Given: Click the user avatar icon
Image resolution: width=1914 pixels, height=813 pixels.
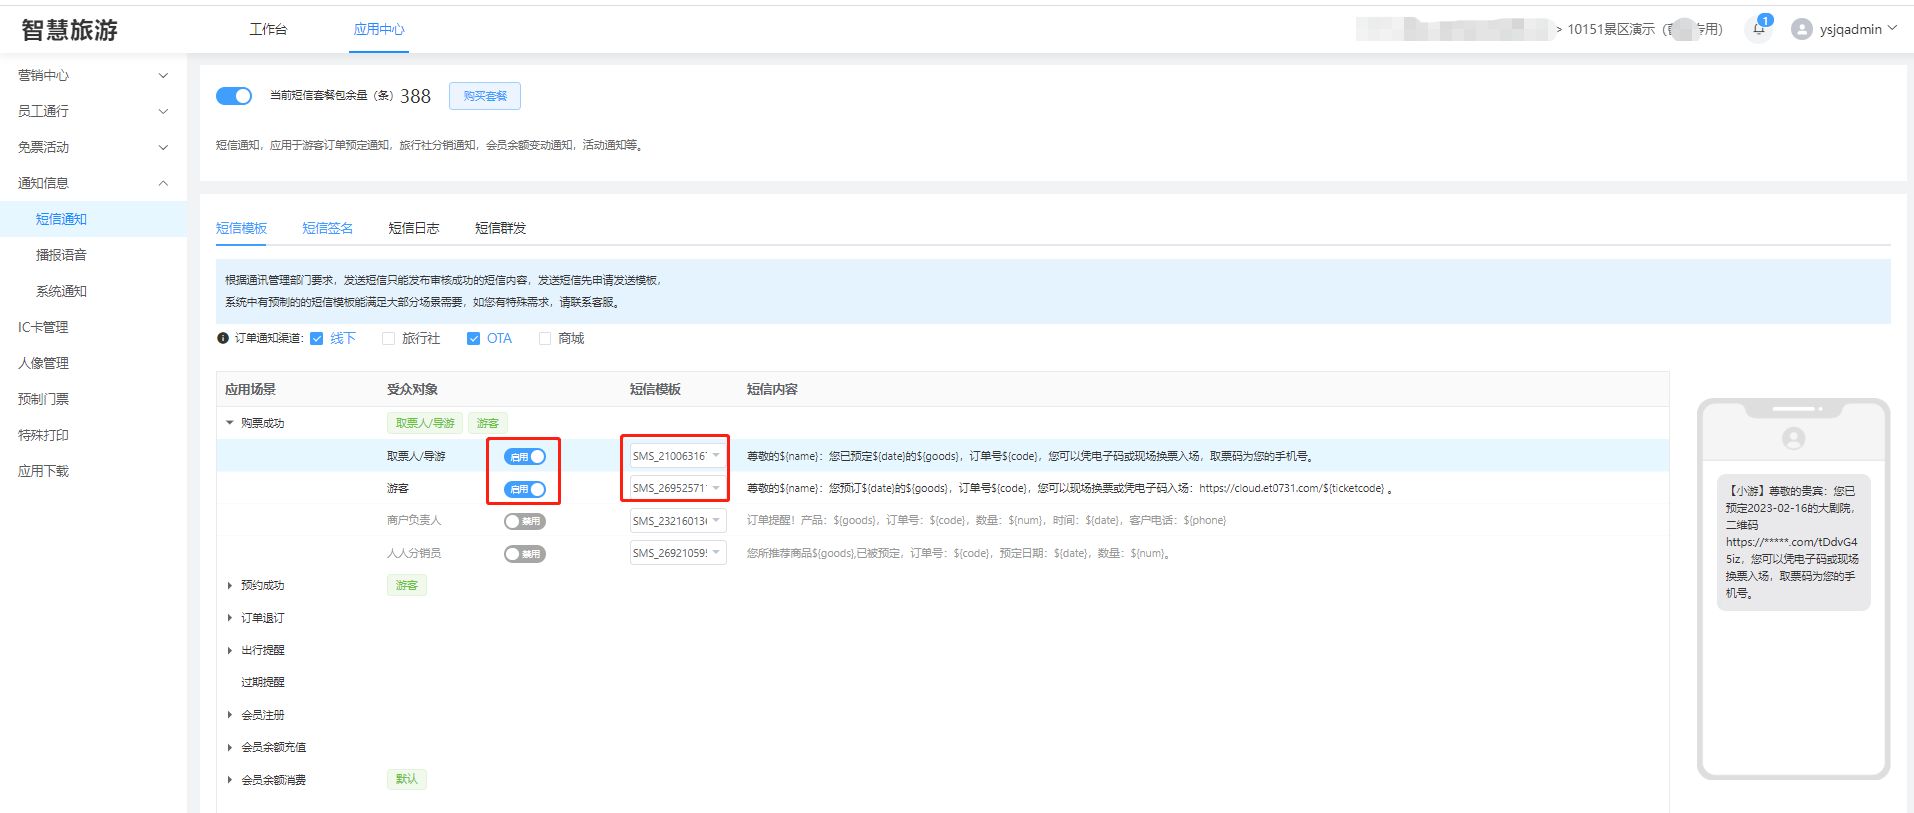Looking at the screenshot, I should [1802, 29].
